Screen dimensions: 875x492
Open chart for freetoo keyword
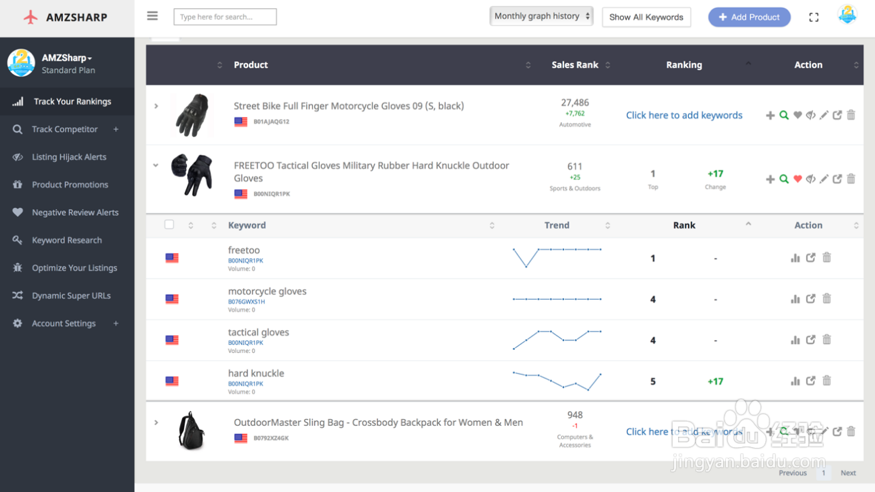(x=795, y=258)
